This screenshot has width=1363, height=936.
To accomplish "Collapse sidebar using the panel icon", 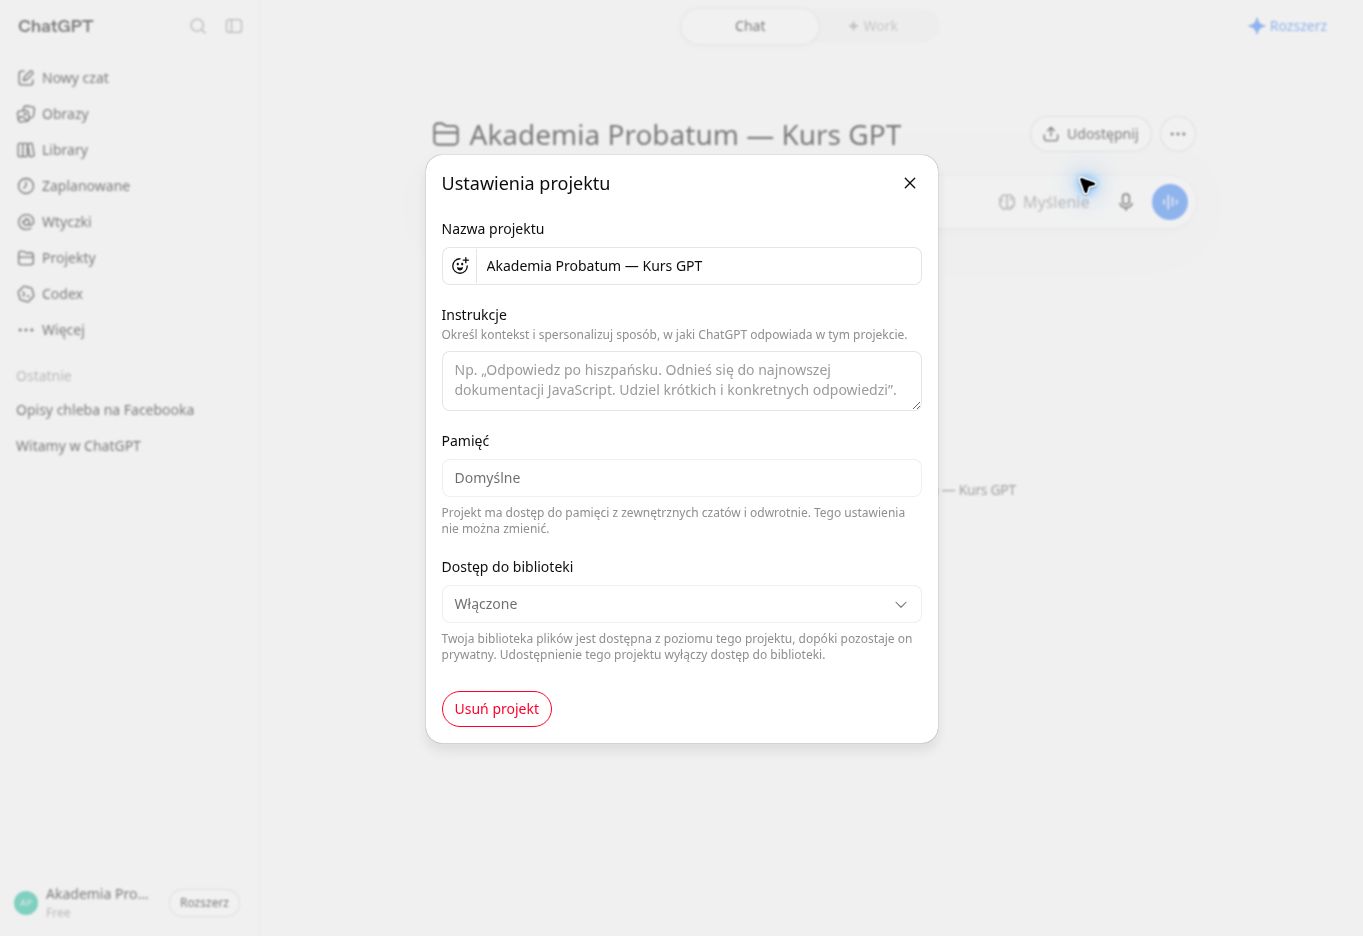I will coord(234,26).
